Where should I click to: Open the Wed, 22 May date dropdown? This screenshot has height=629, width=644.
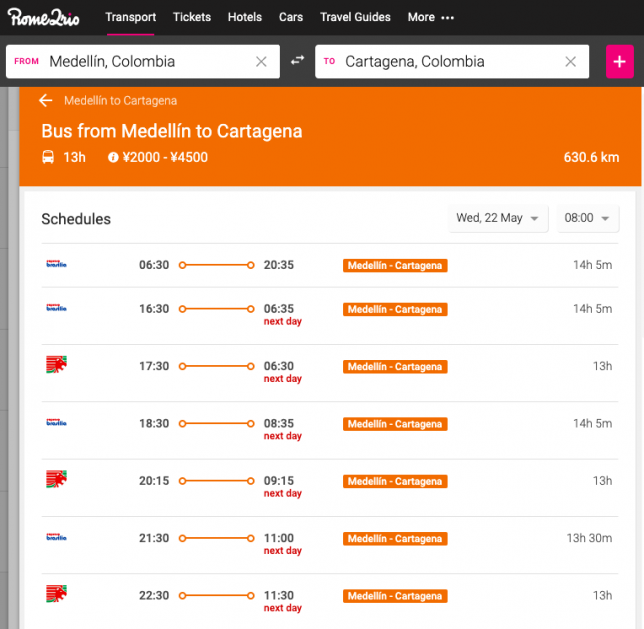498,218
